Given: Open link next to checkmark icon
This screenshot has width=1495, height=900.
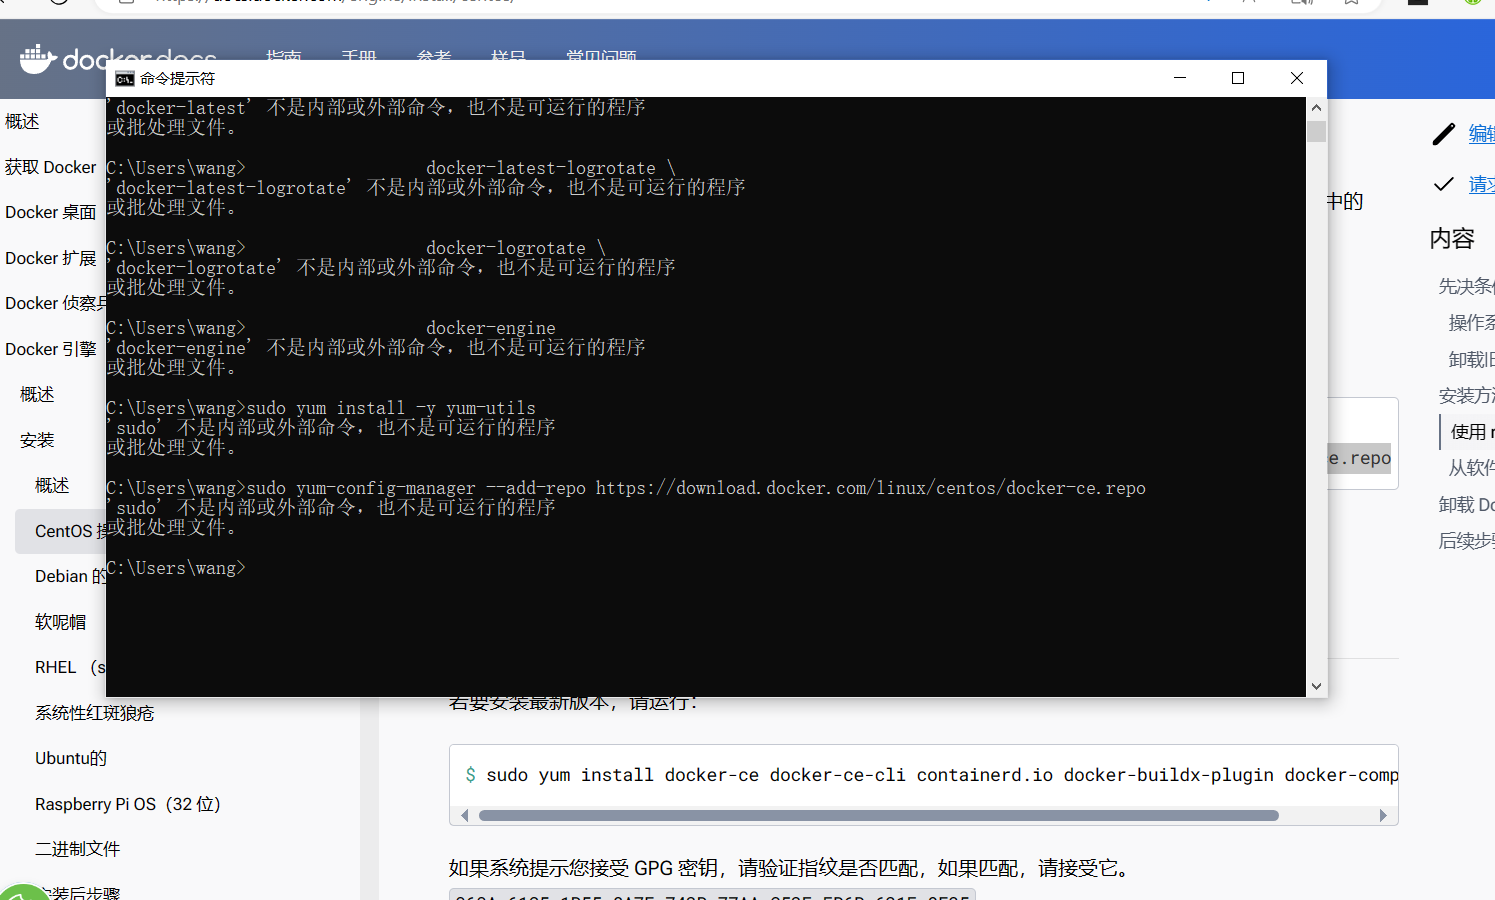Looking at the screenshot, I should coord(1481,184).
